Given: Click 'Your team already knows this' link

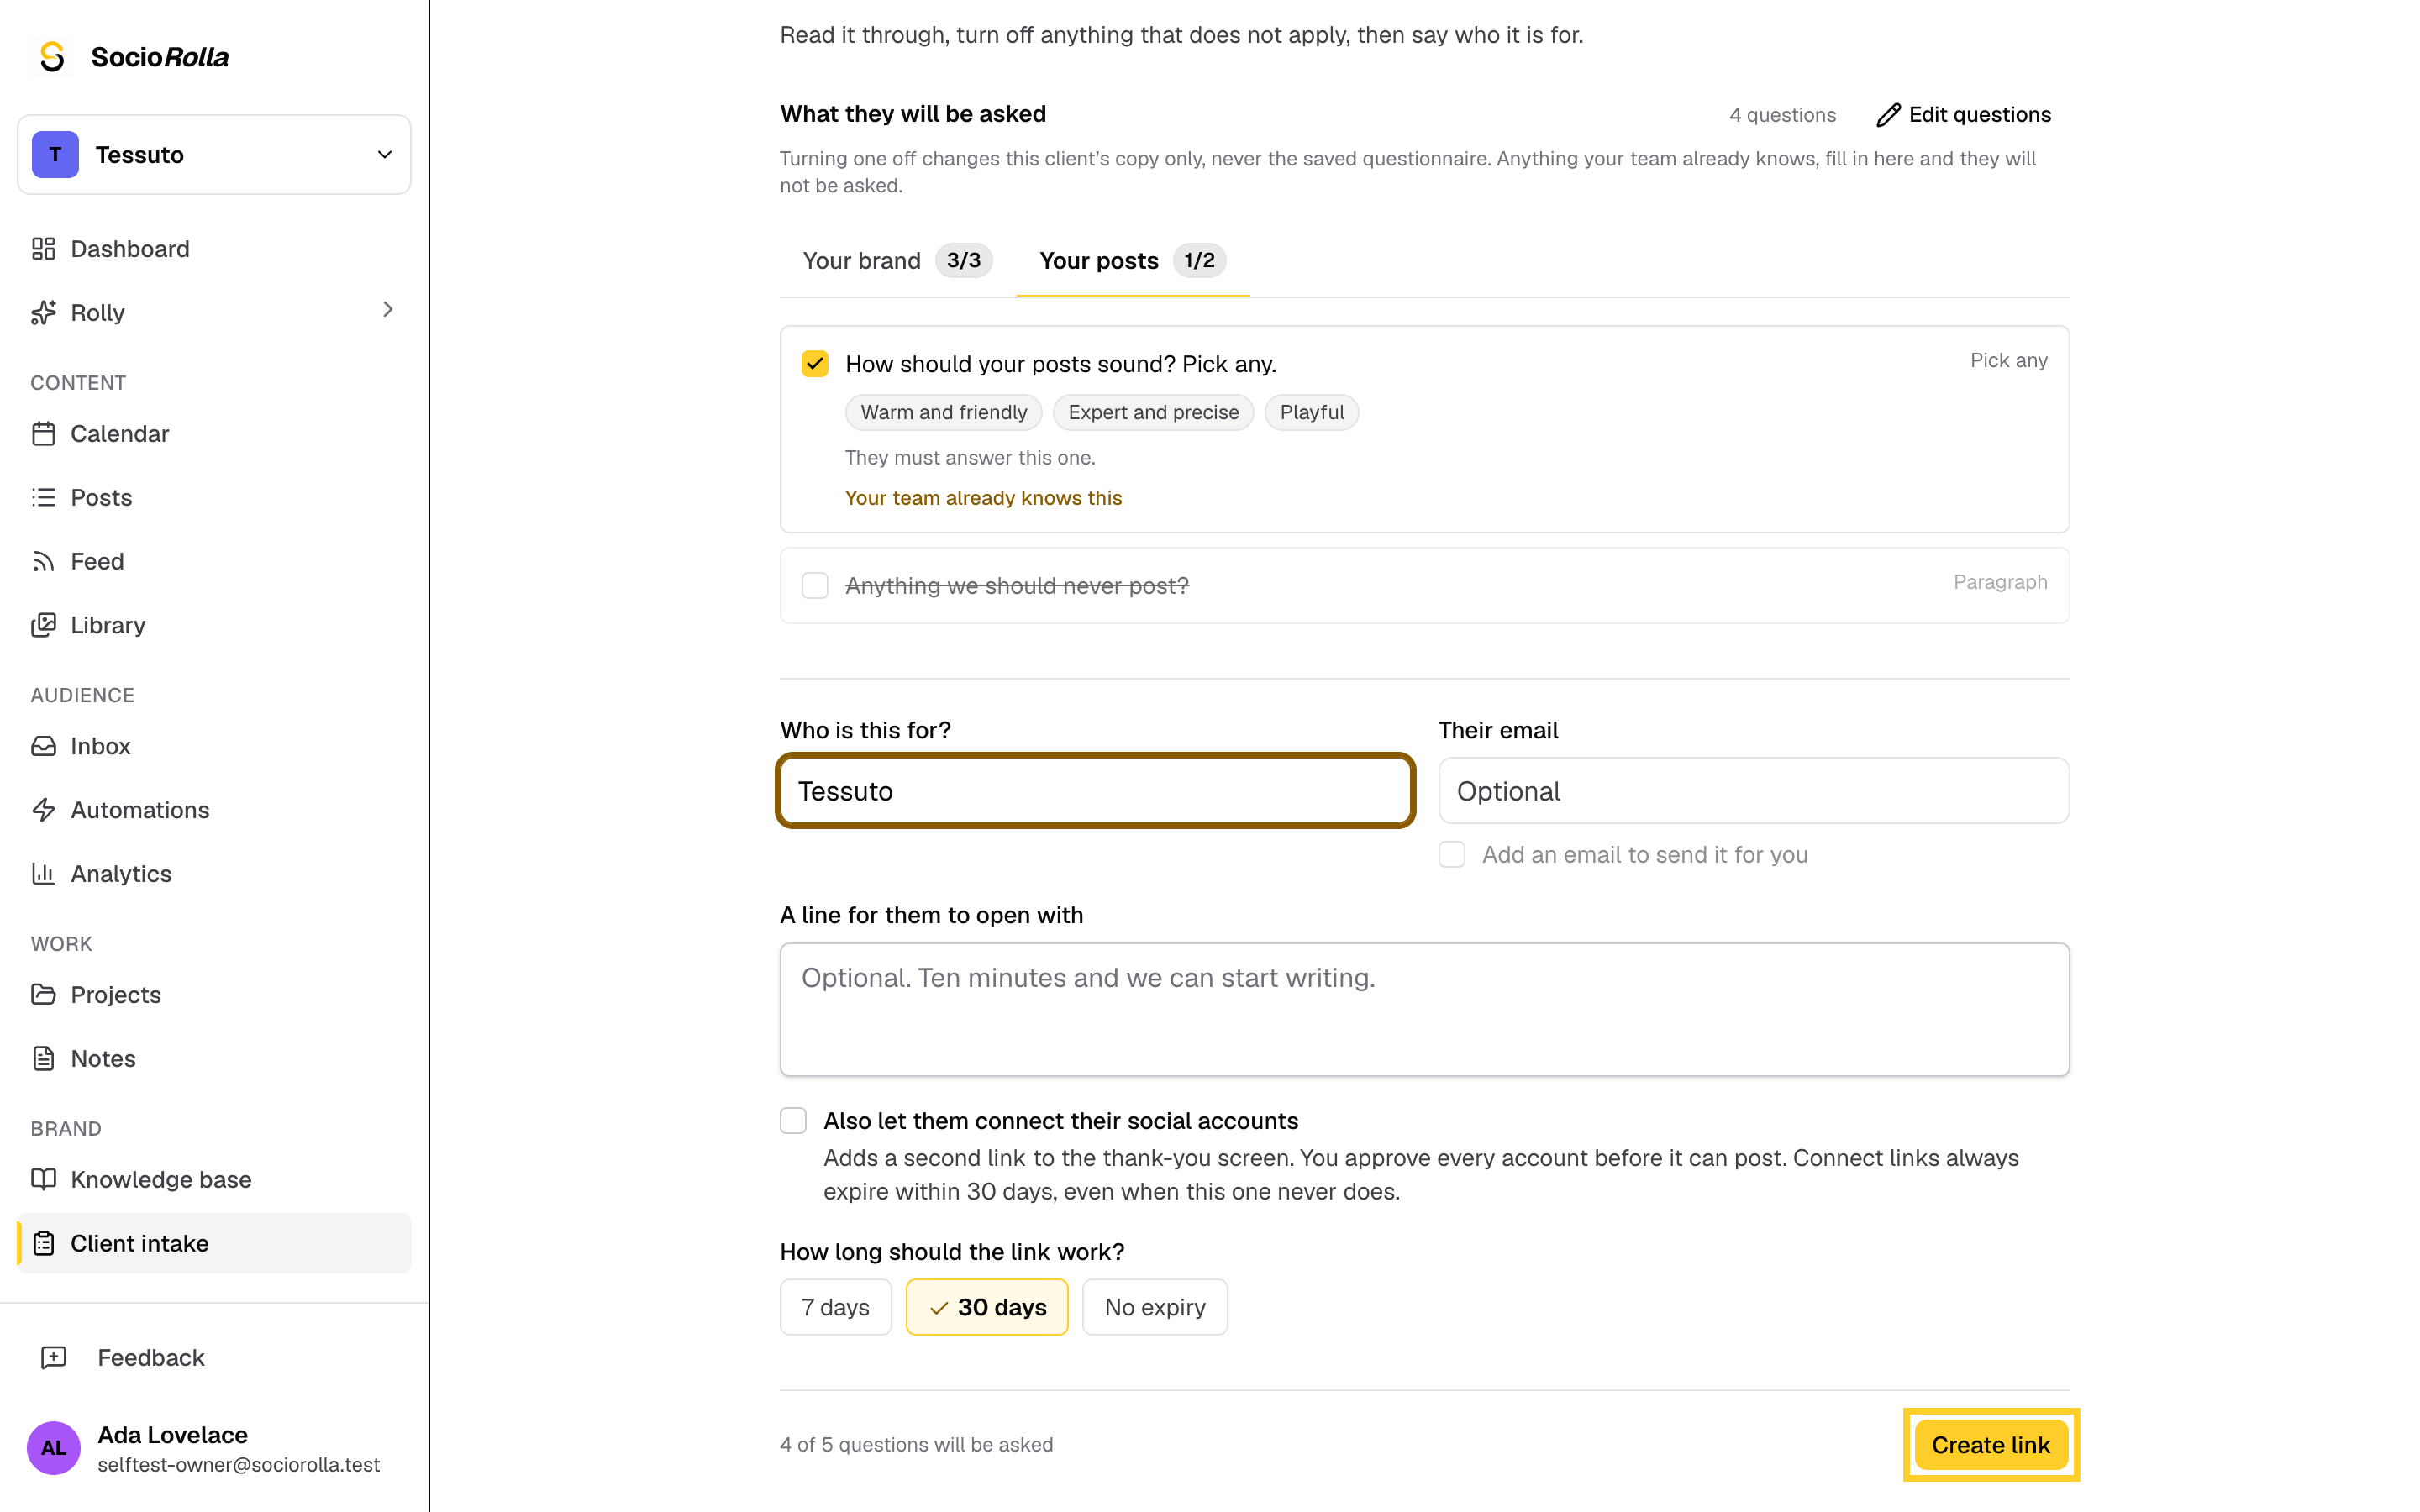Looking at the screenshot, I should point(983,498).
